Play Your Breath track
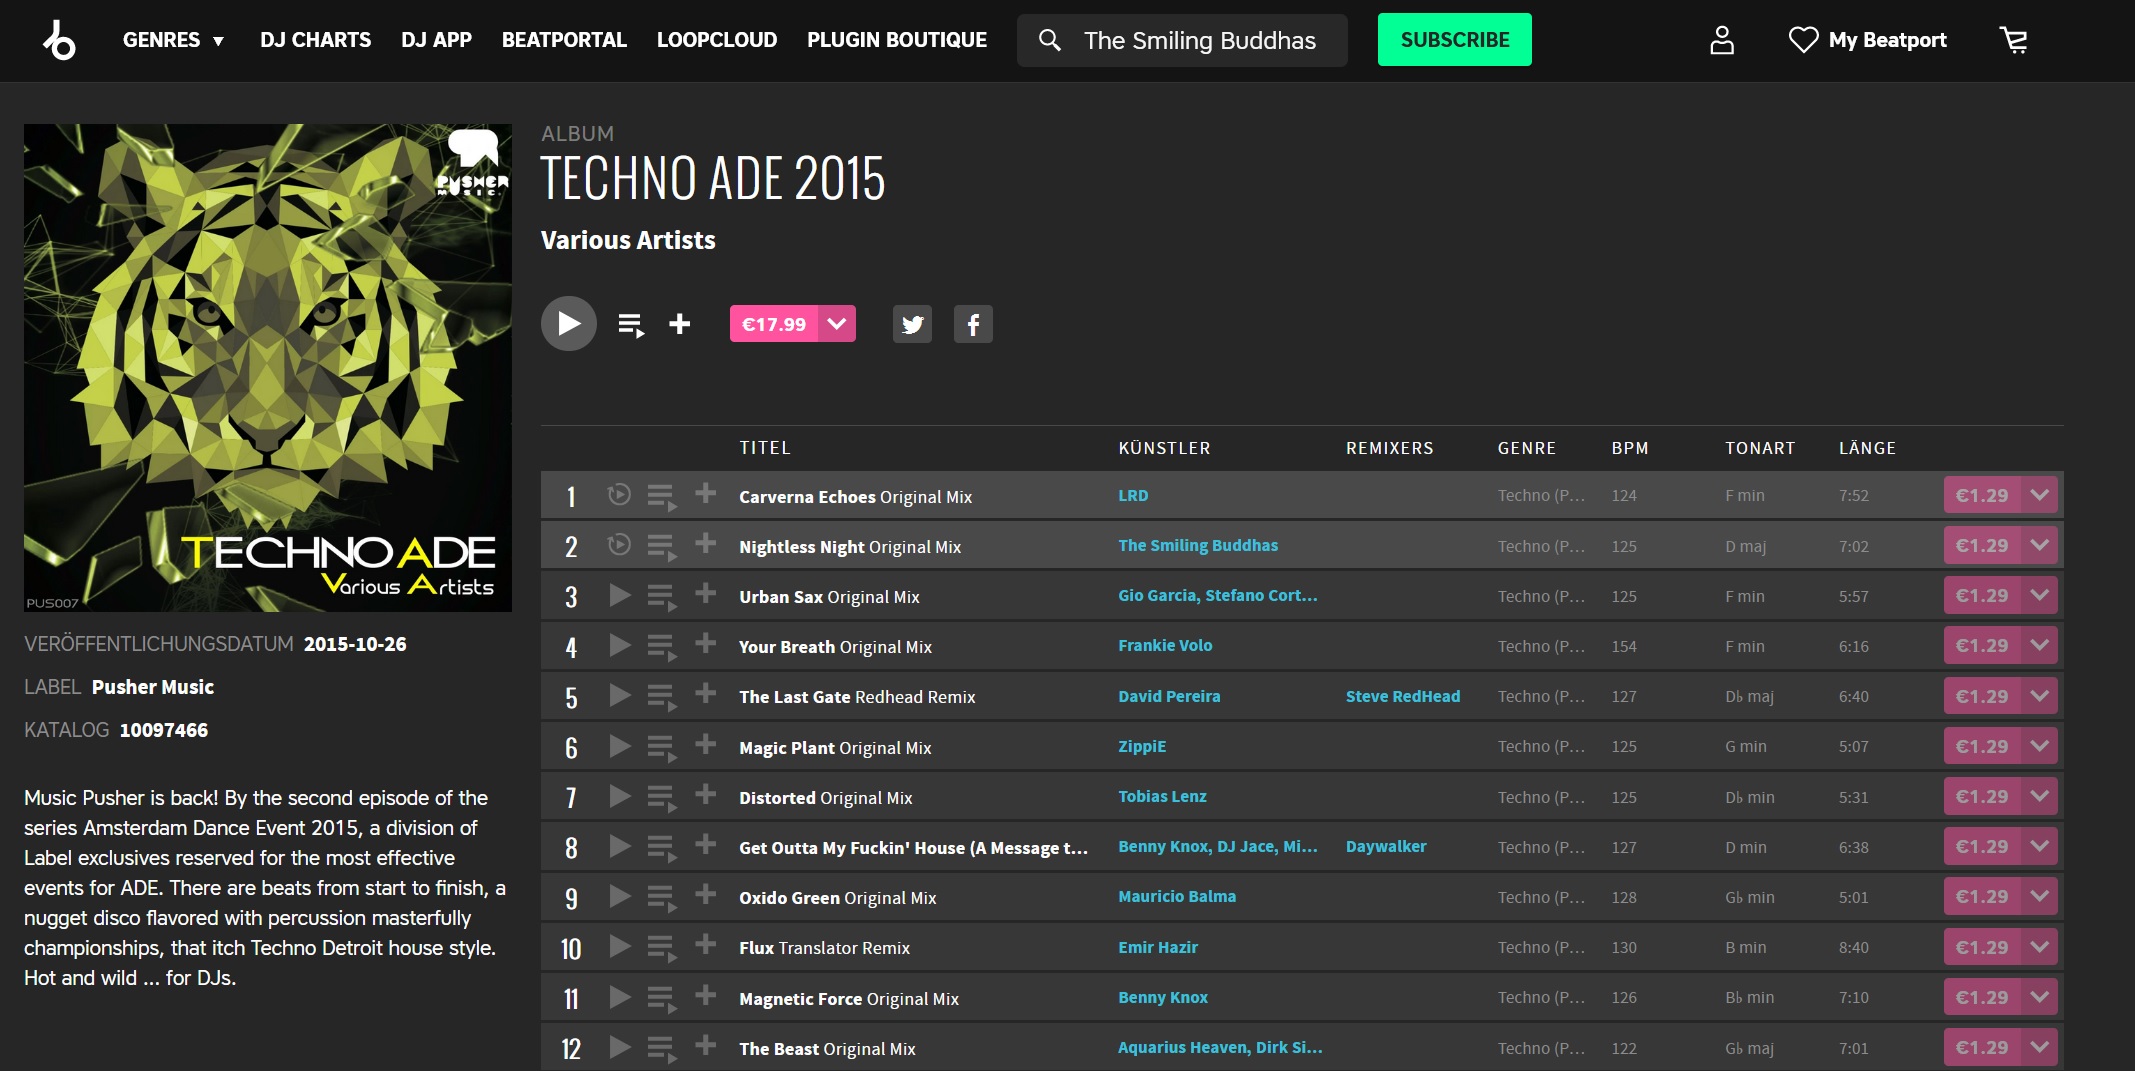The image size is (2135, 1071). coord(619,645)
